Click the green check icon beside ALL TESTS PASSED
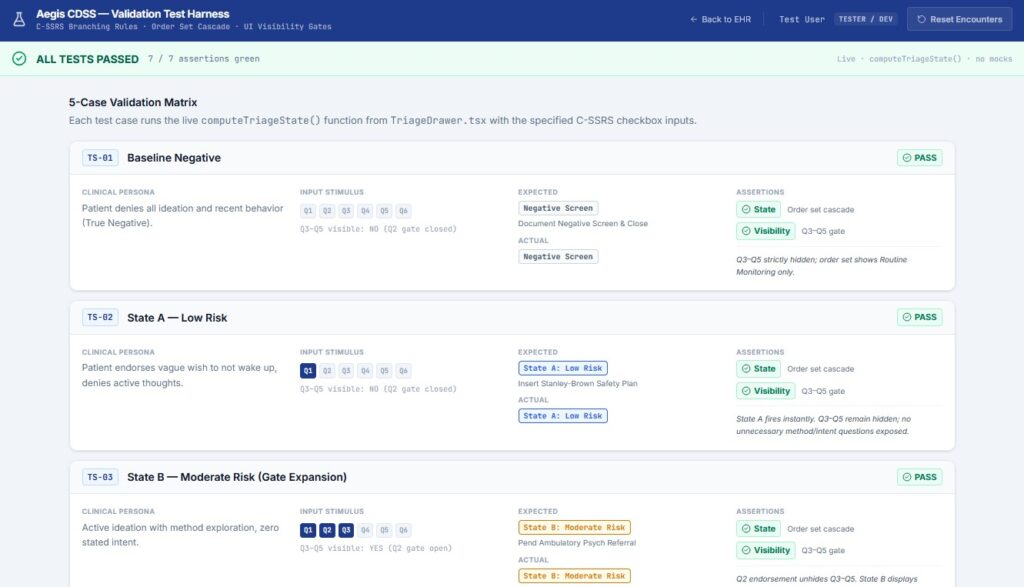The height and width of the screenshot is (587, 1024). [x=20, y=59]
